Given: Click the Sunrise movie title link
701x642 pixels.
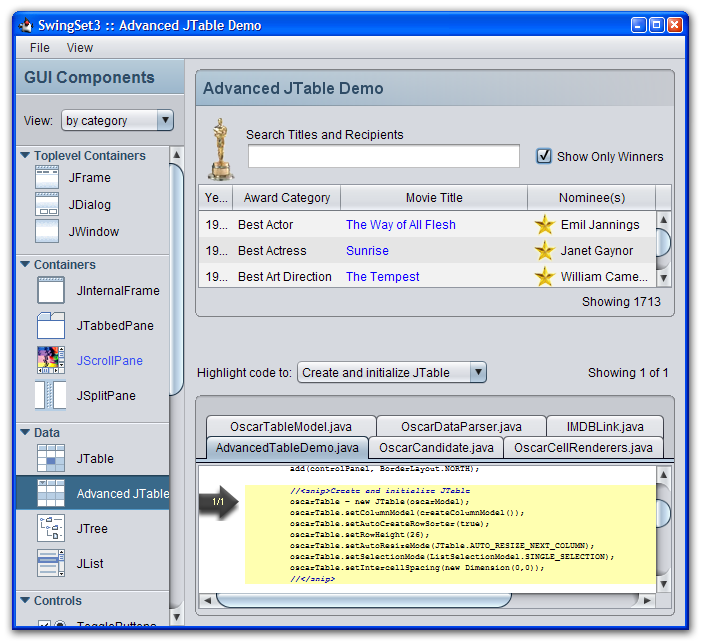Looking at the screenshot, I should (x=367, y=251).
